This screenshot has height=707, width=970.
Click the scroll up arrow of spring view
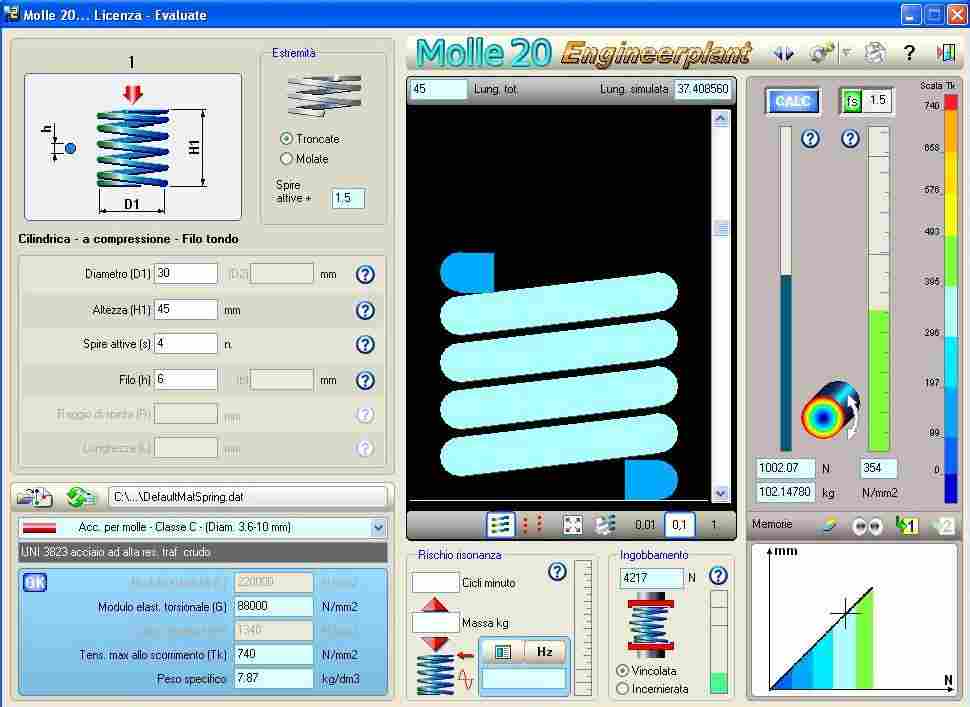tap(721, 117)
